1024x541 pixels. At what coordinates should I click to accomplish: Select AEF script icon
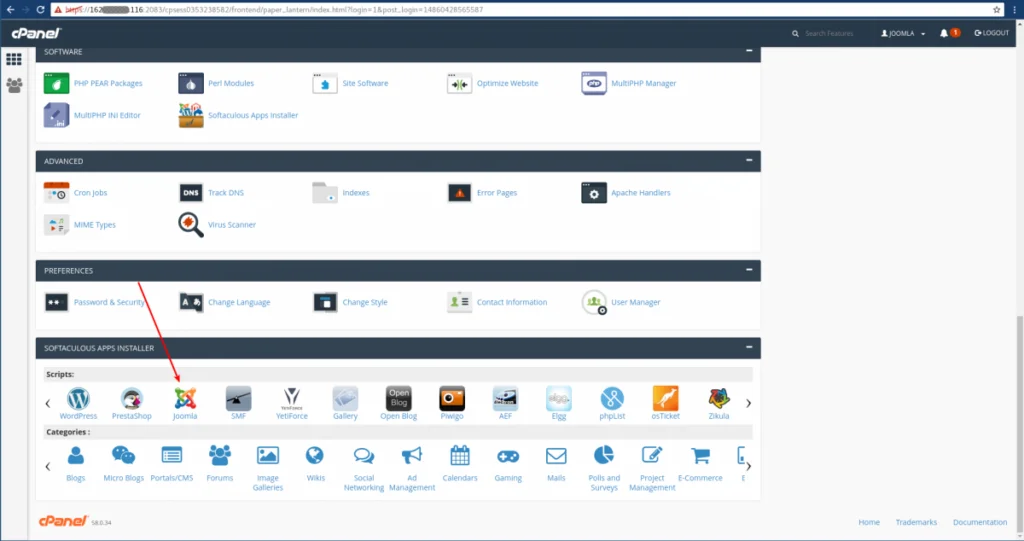(x=505, y=399)
